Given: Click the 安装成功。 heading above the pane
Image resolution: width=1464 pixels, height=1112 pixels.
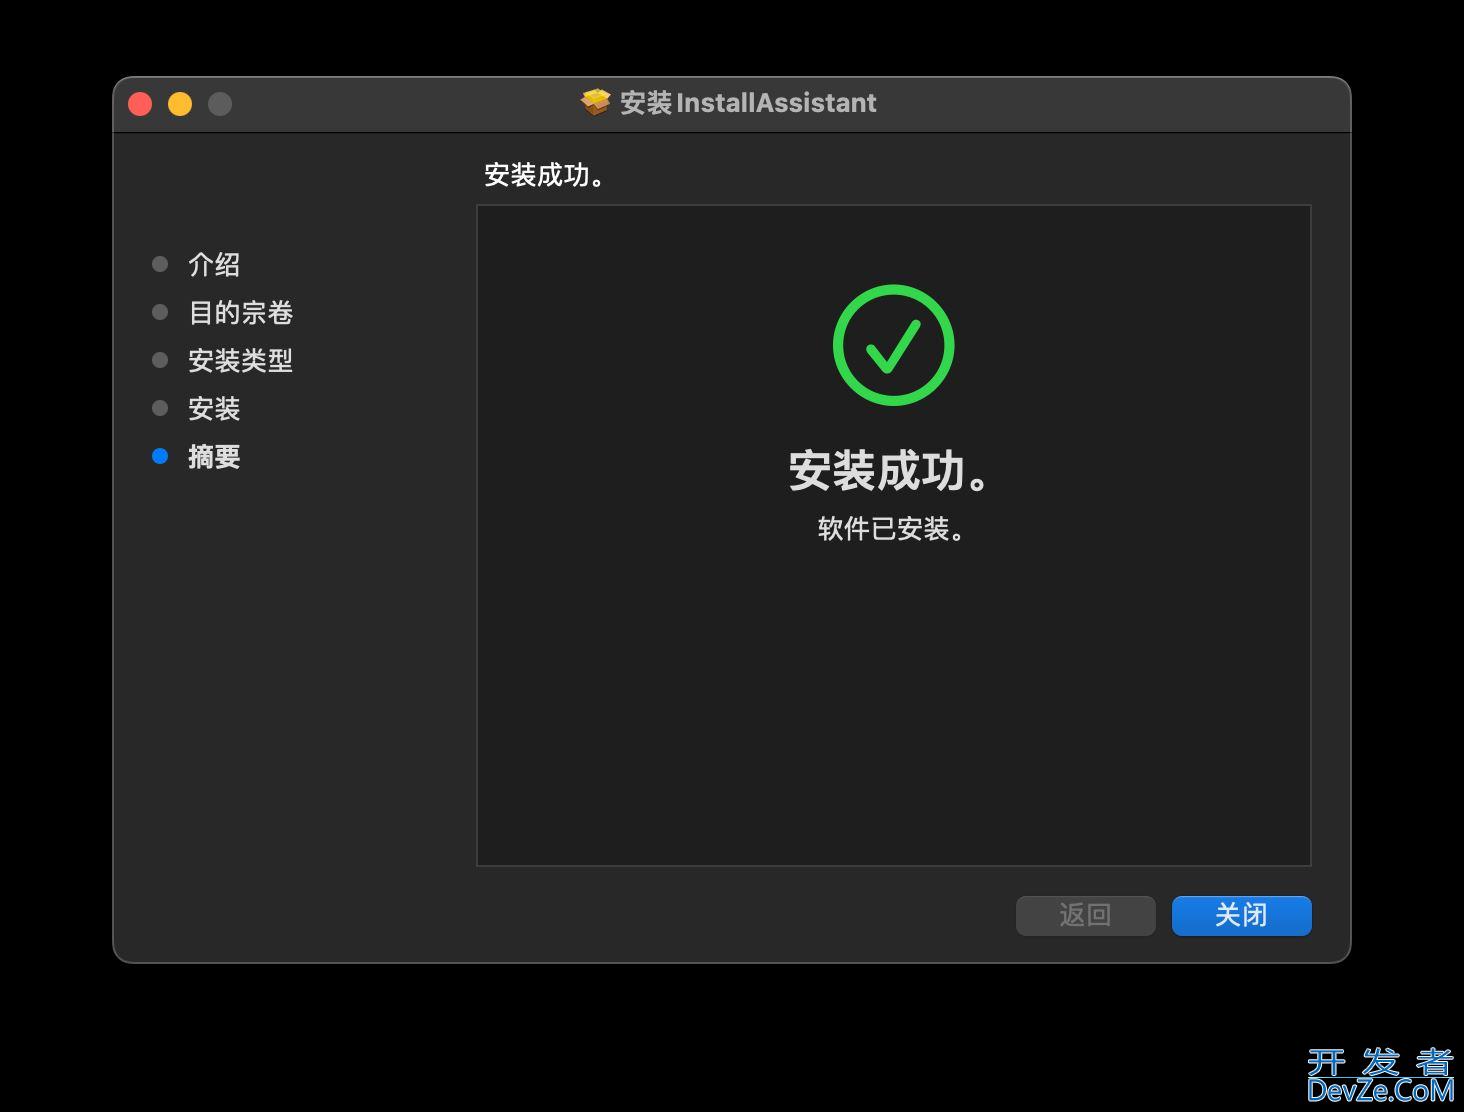Looking at the screenshot, I should (546, 175).
